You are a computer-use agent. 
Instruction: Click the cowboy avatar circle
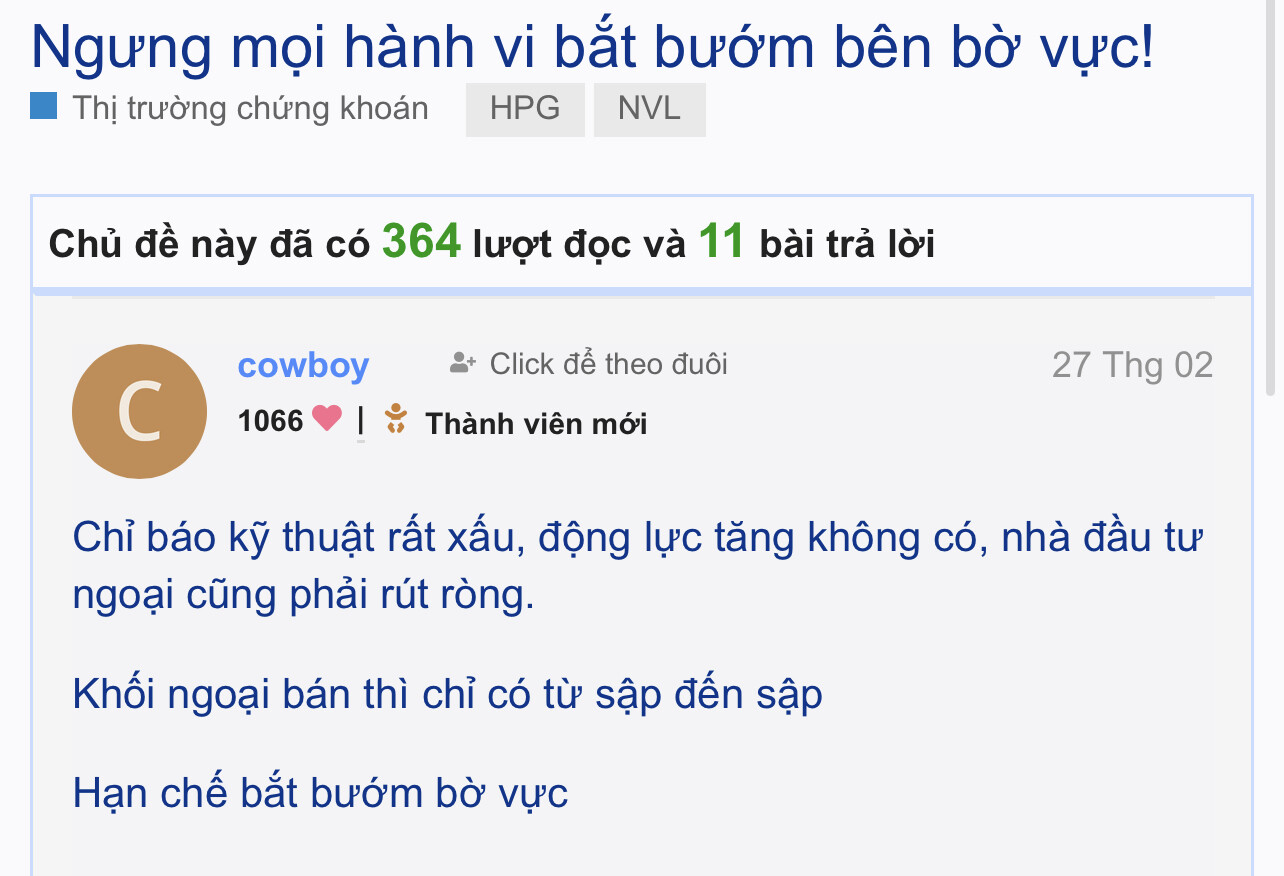coord(139,411)
